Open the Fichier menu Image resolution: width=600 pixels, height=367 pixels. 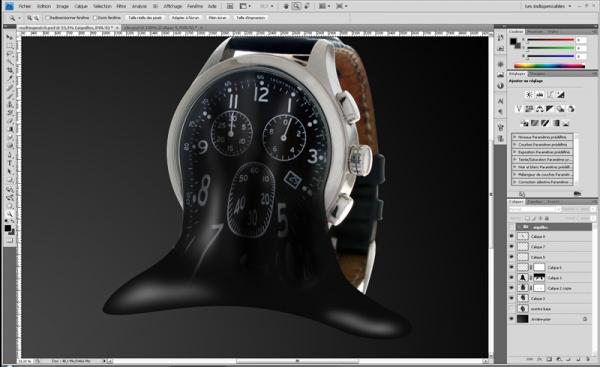25,6
